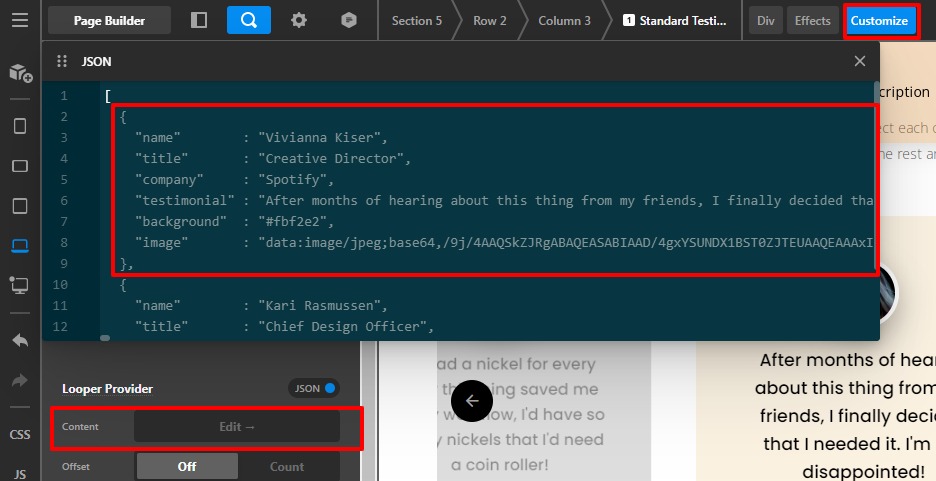Viewport: 936px width, 481px height.
Task: Open the hamburger main menu
Action: [x=20, y=20]
